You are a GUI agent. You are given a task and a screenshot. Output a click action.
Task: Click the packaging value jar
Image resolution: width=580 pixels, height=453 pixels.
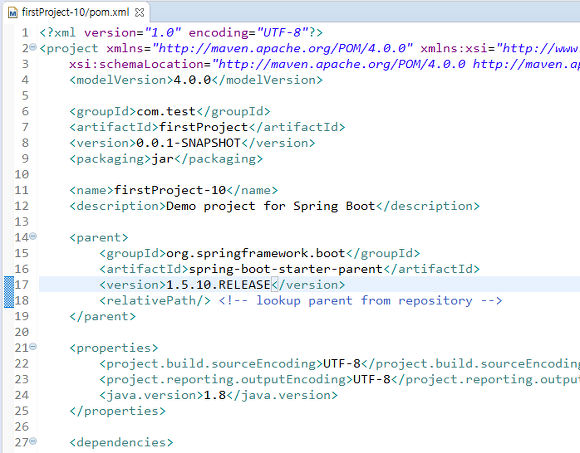162,159
